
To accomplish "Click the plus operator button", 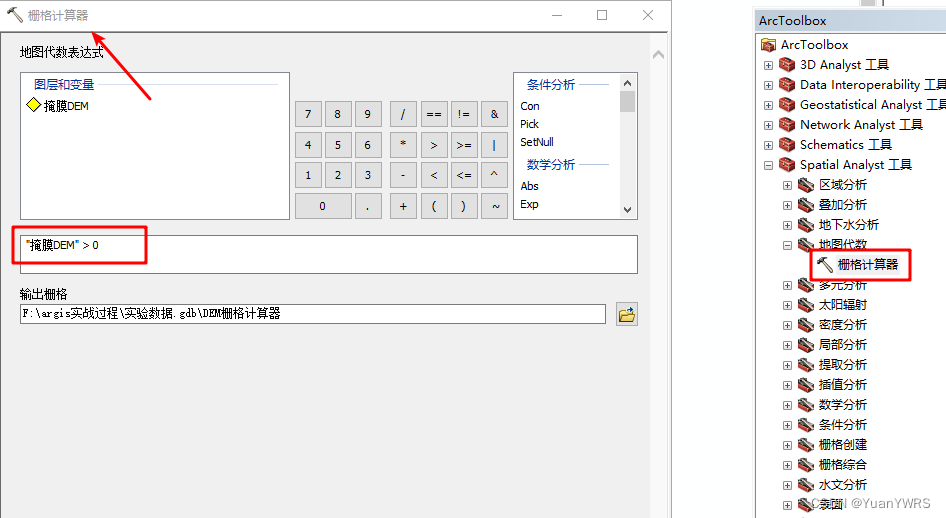I will tap(403, 206).
